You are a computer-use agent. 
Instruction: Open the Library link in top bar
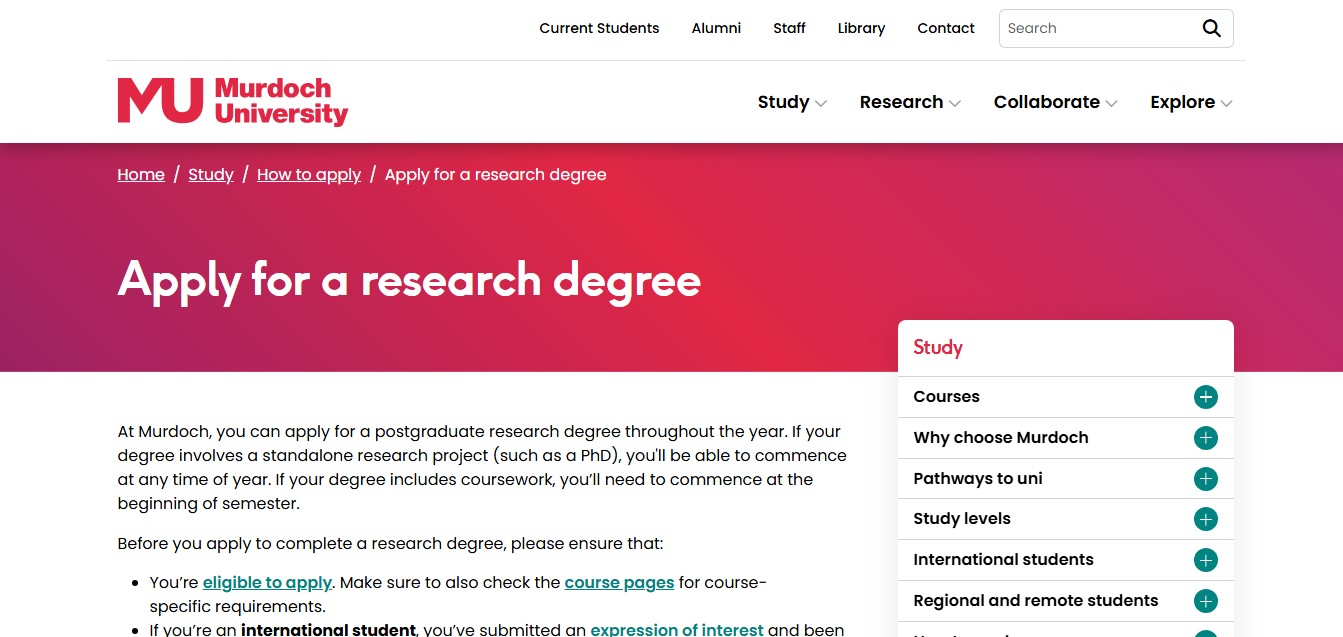pos(861,28)
